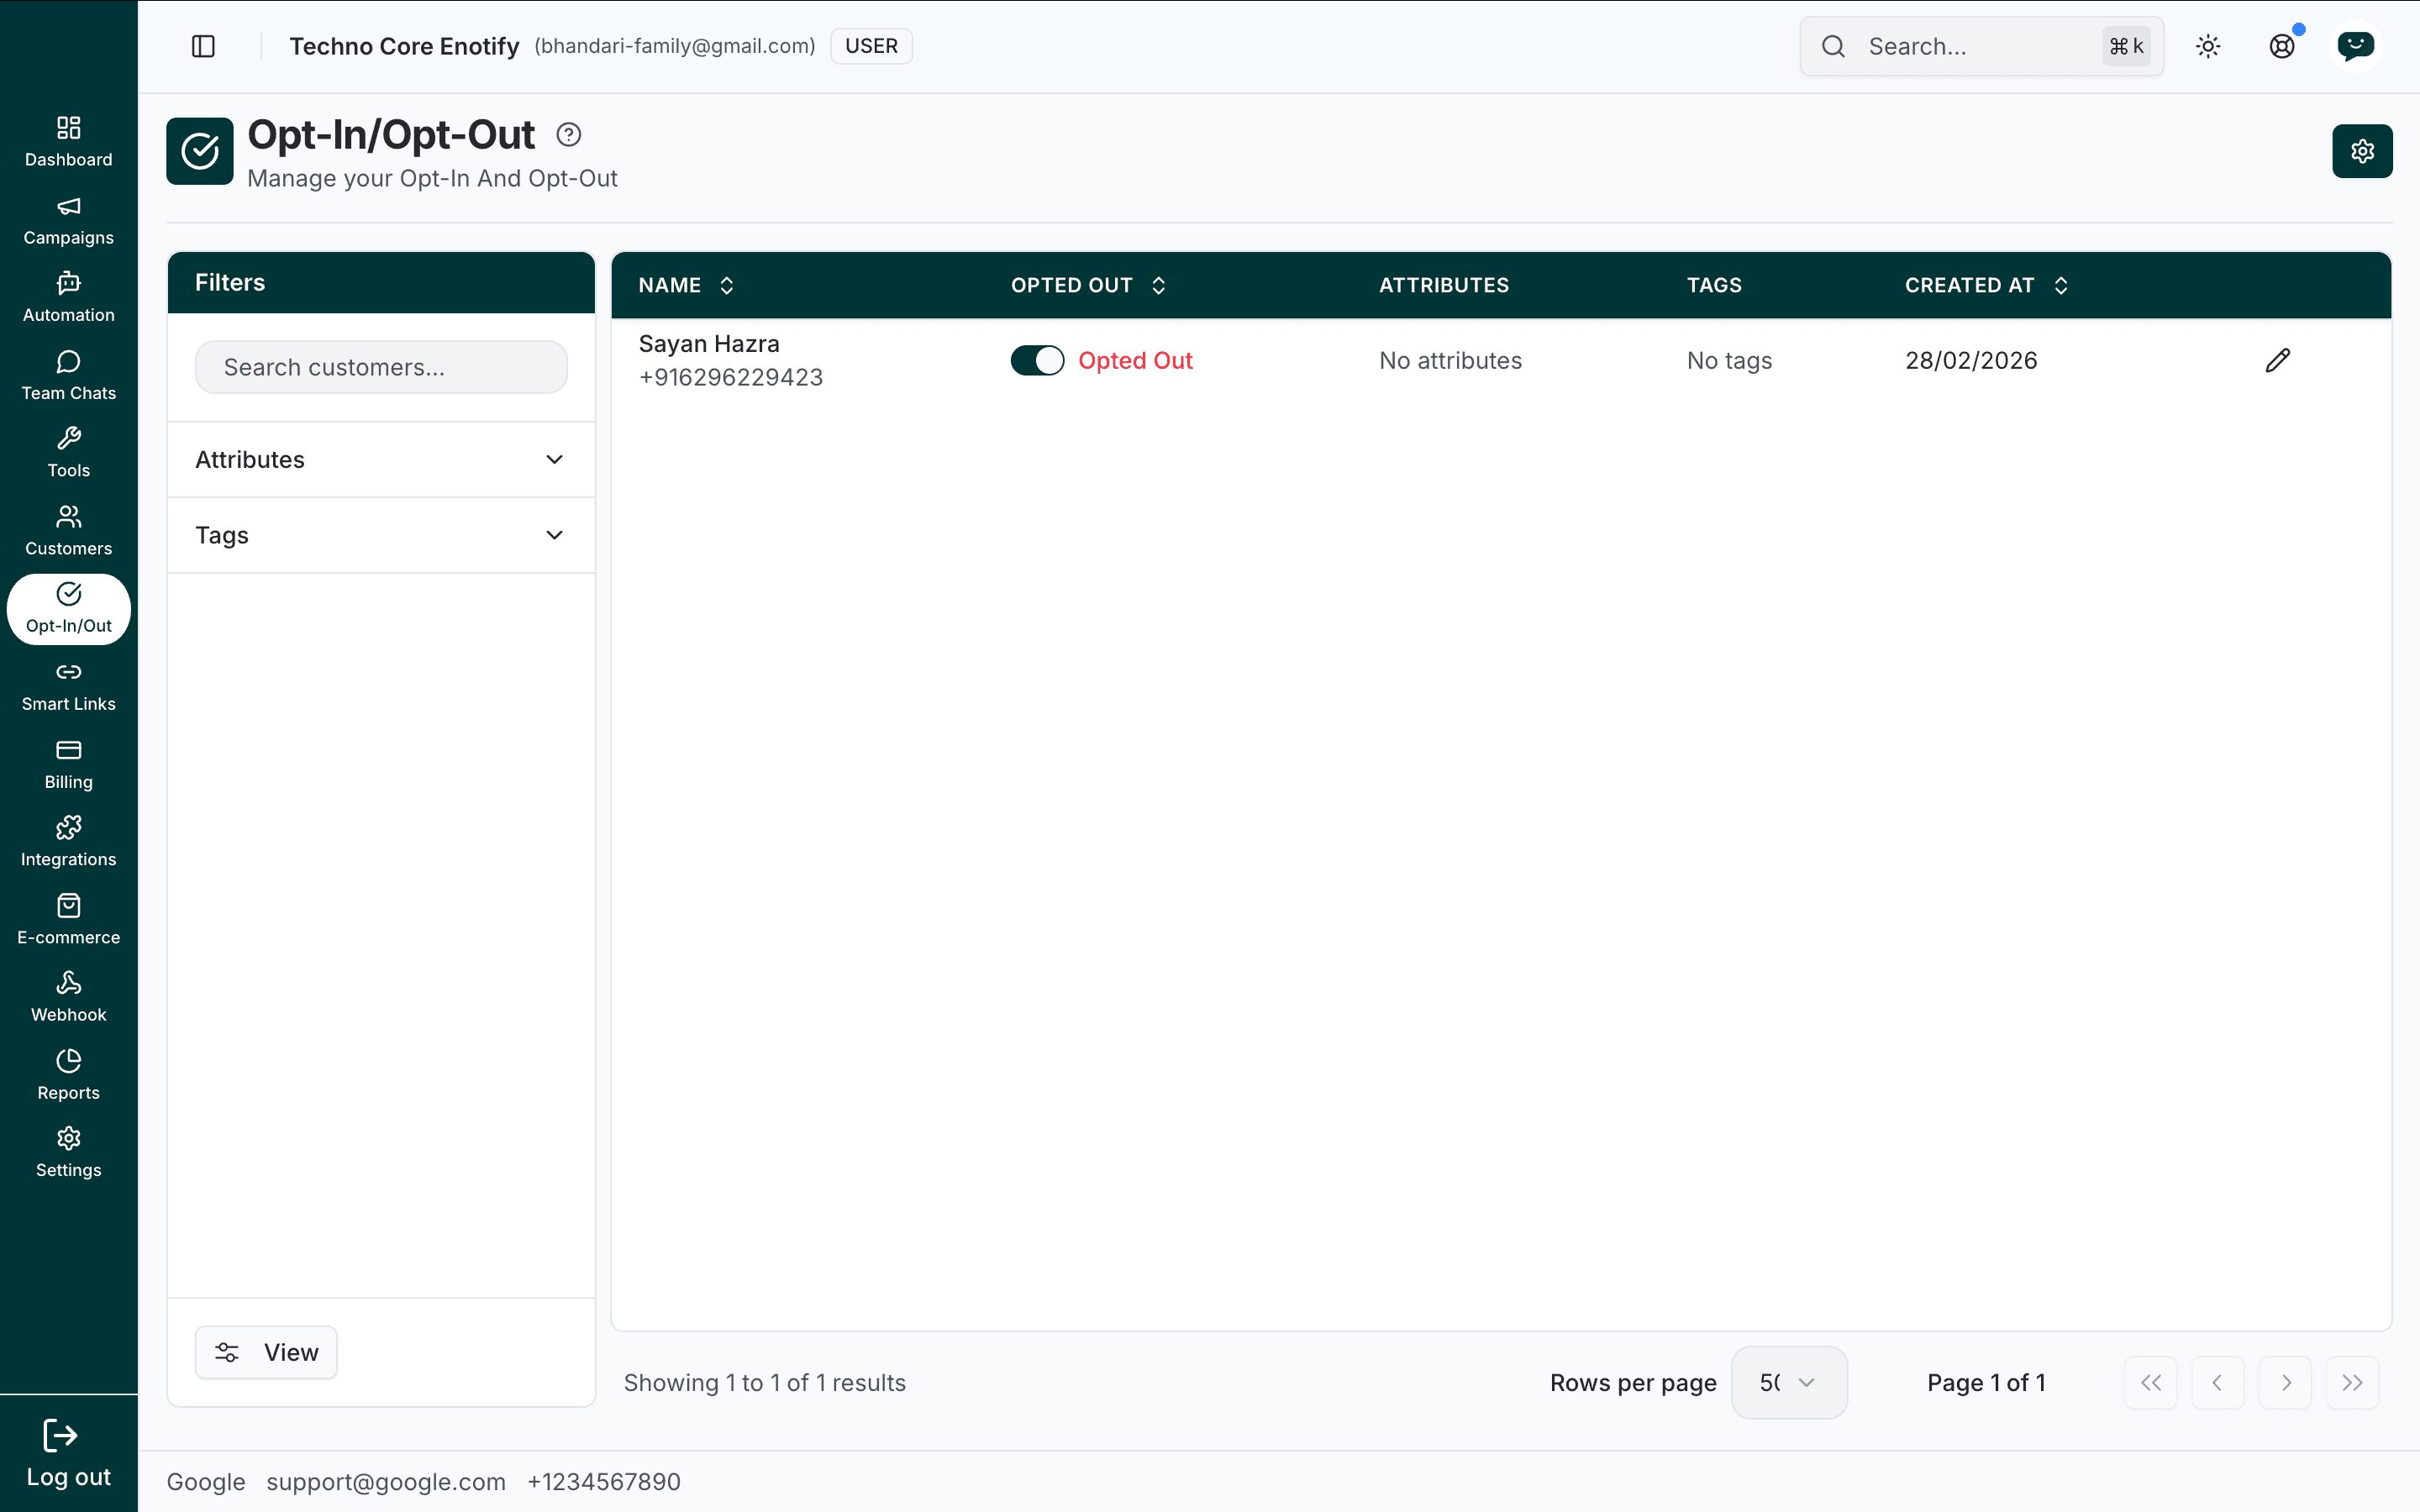Go to Integrations page

coord(68,842)
